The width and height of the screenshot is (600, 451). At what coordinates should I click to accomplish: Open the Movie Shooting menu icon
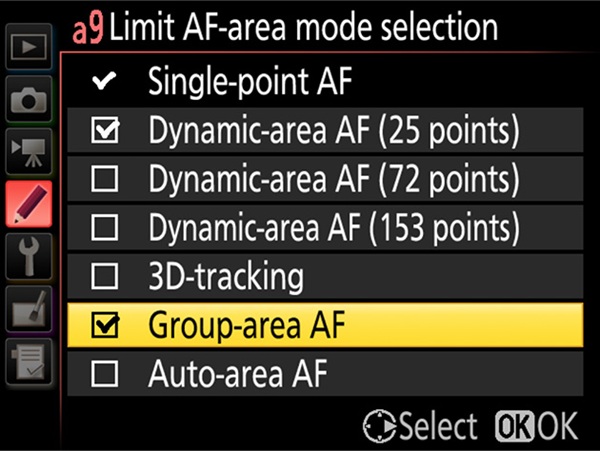tap(30, 152)
